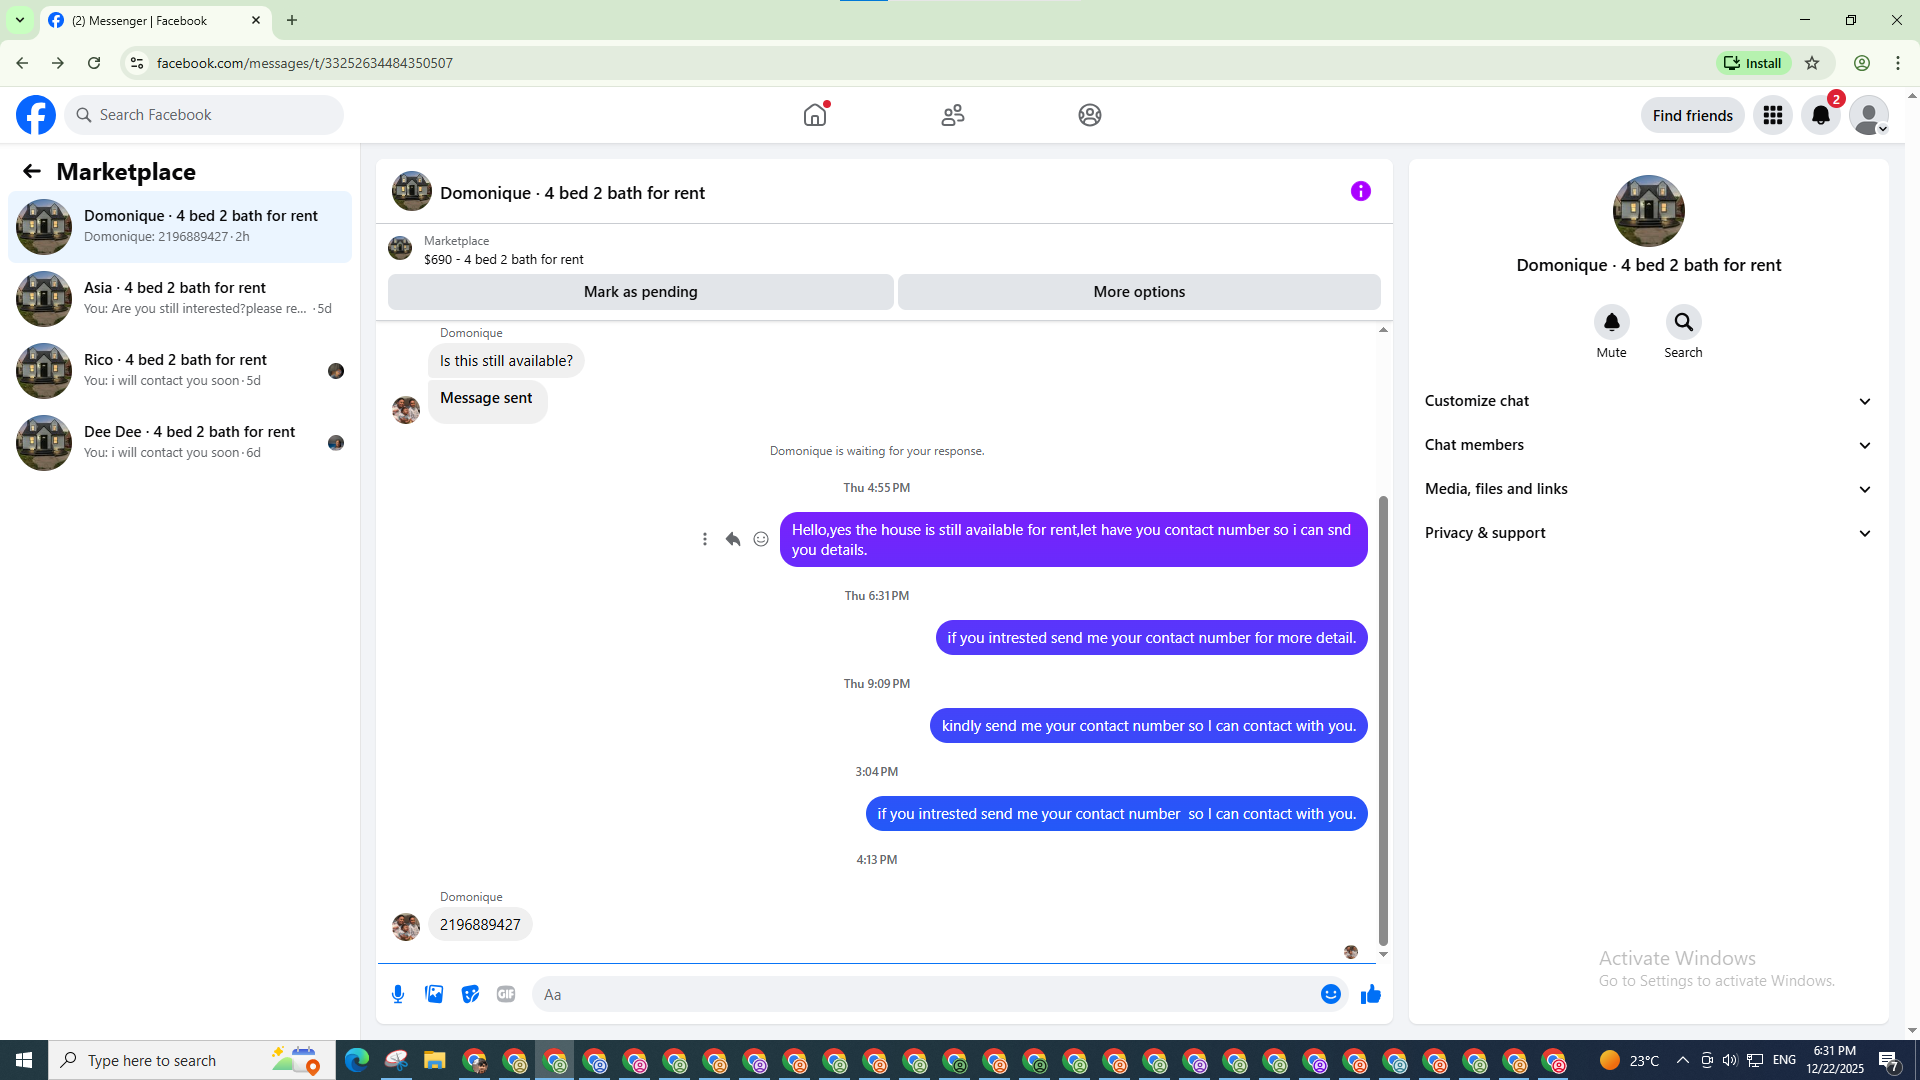Focus the Aa message input field
This screenshot has width=1920, height=1080.
[920, 994]
